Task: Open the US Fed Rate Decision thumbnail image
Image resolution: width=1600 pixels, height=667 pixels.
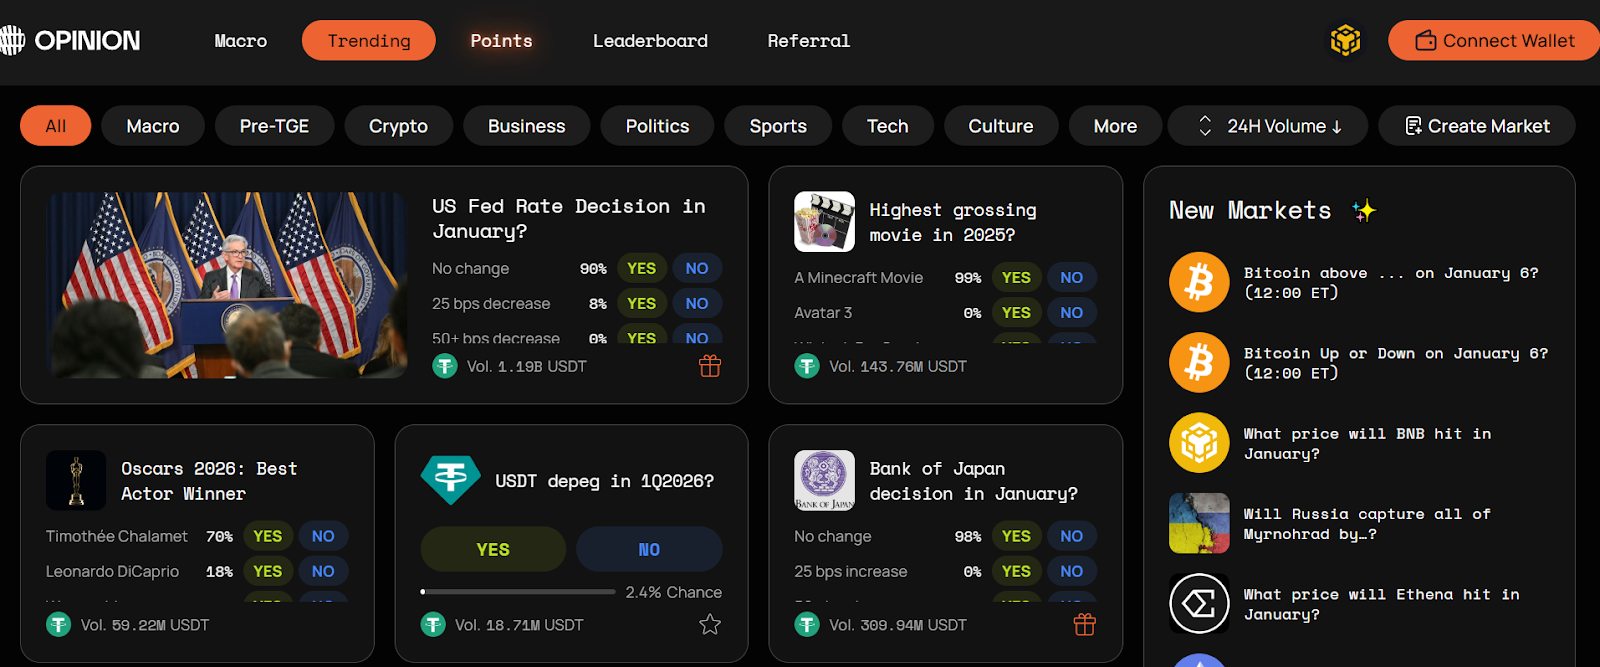Action: coord(227,285)
